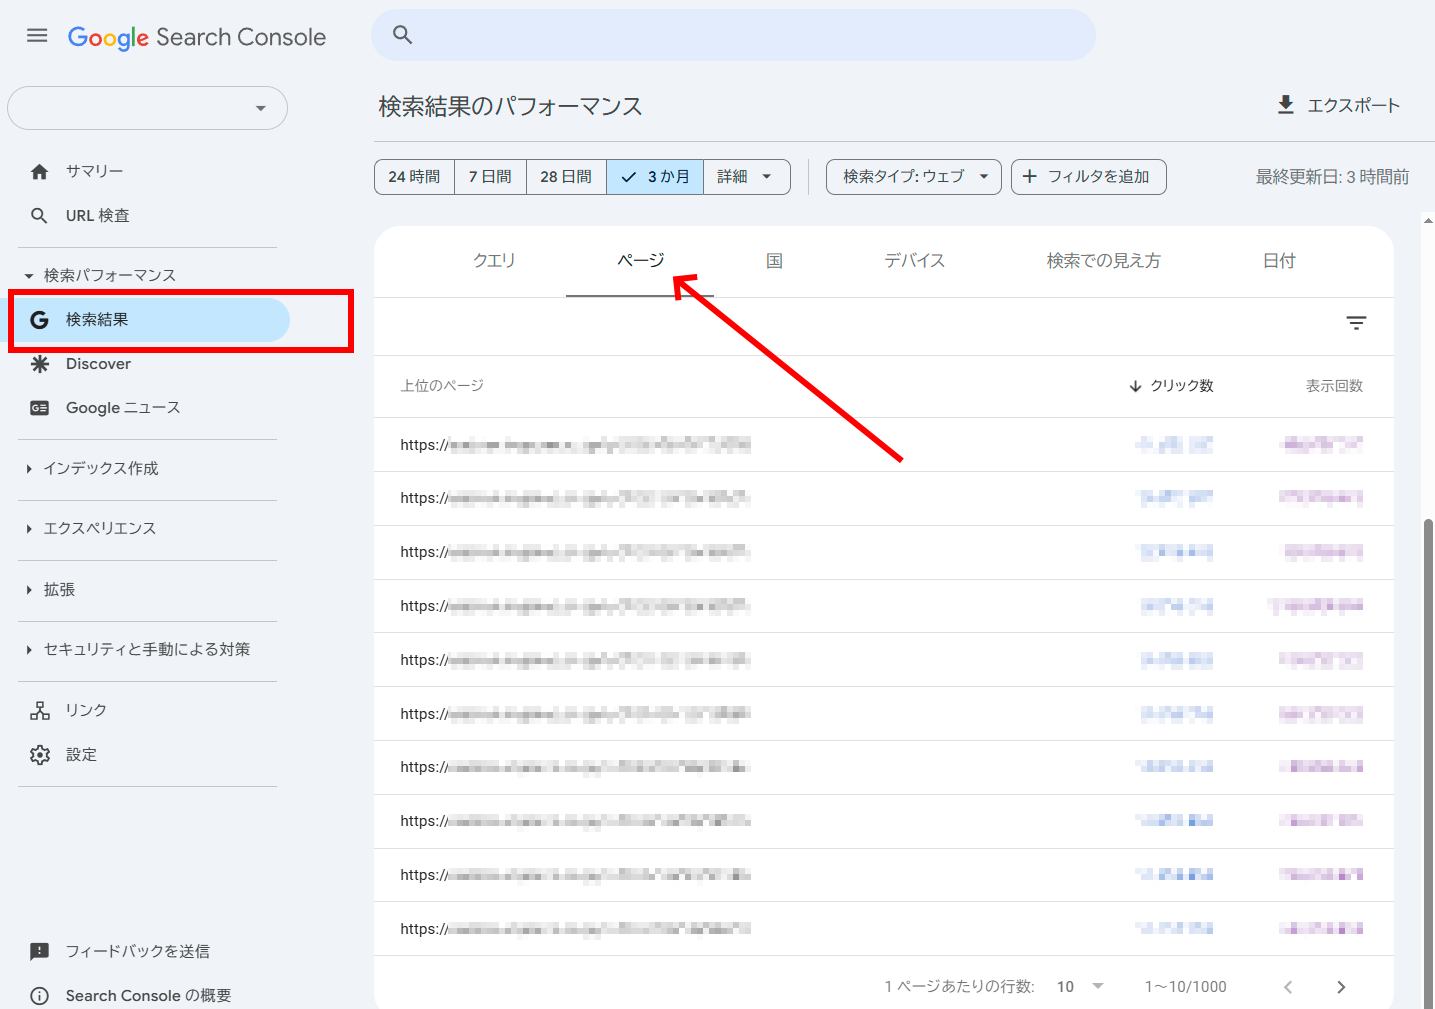Click the export download icon
Image resolution: width=1435 pixels, height=1009 pixels.
click(x=1286, y=105)
